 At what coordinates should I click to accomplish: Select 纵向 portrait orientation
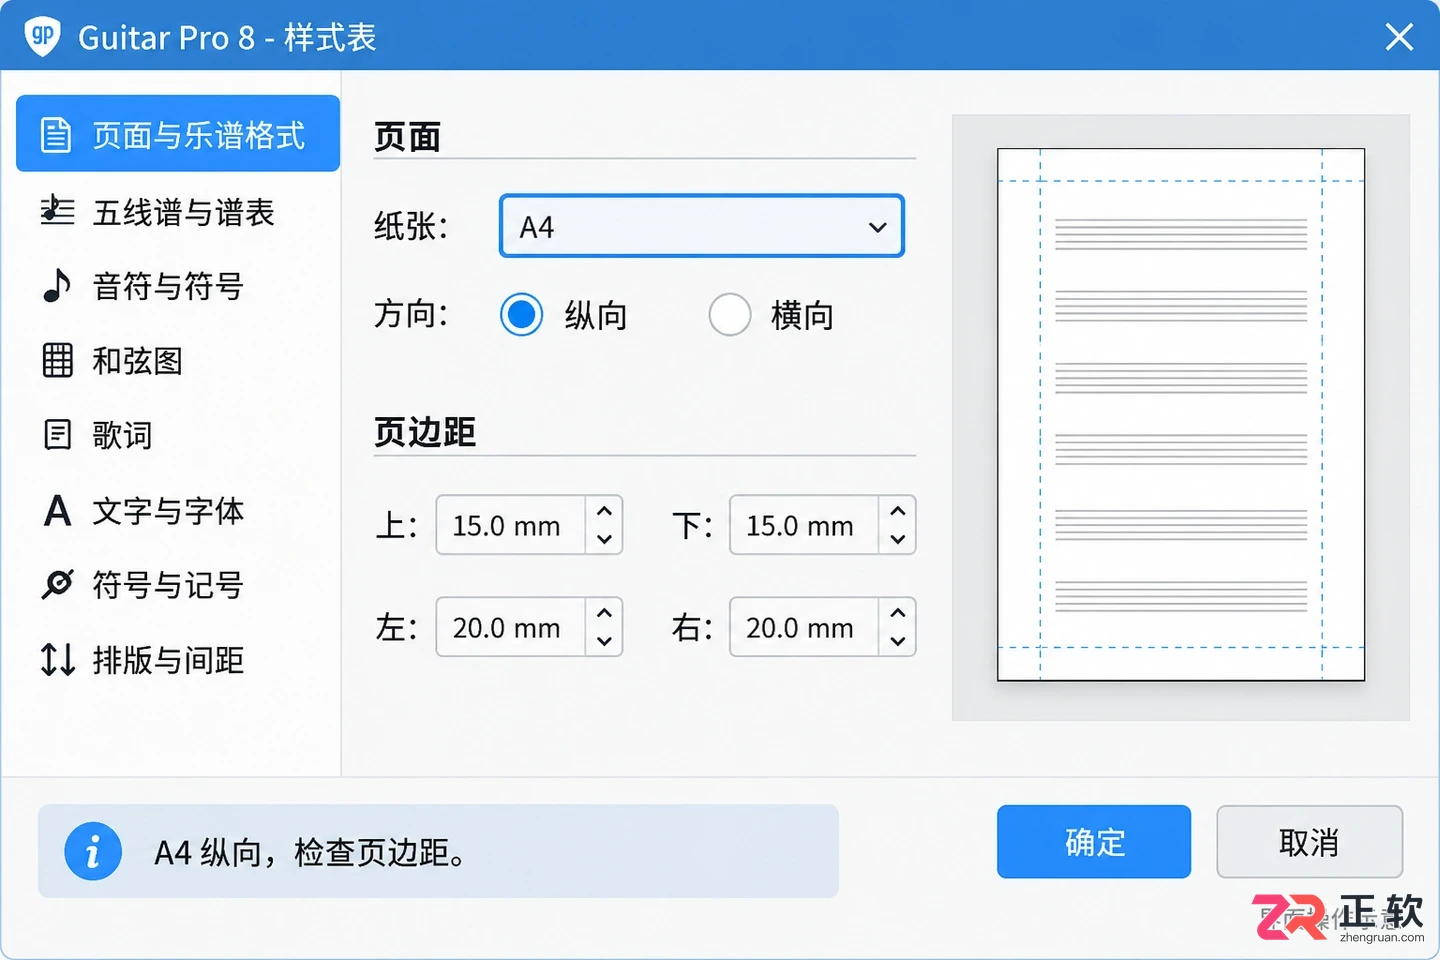521,315
